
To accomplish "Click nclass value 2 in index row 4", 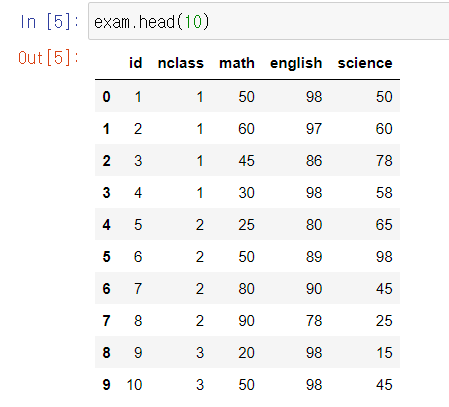I will tap(200, 225).
